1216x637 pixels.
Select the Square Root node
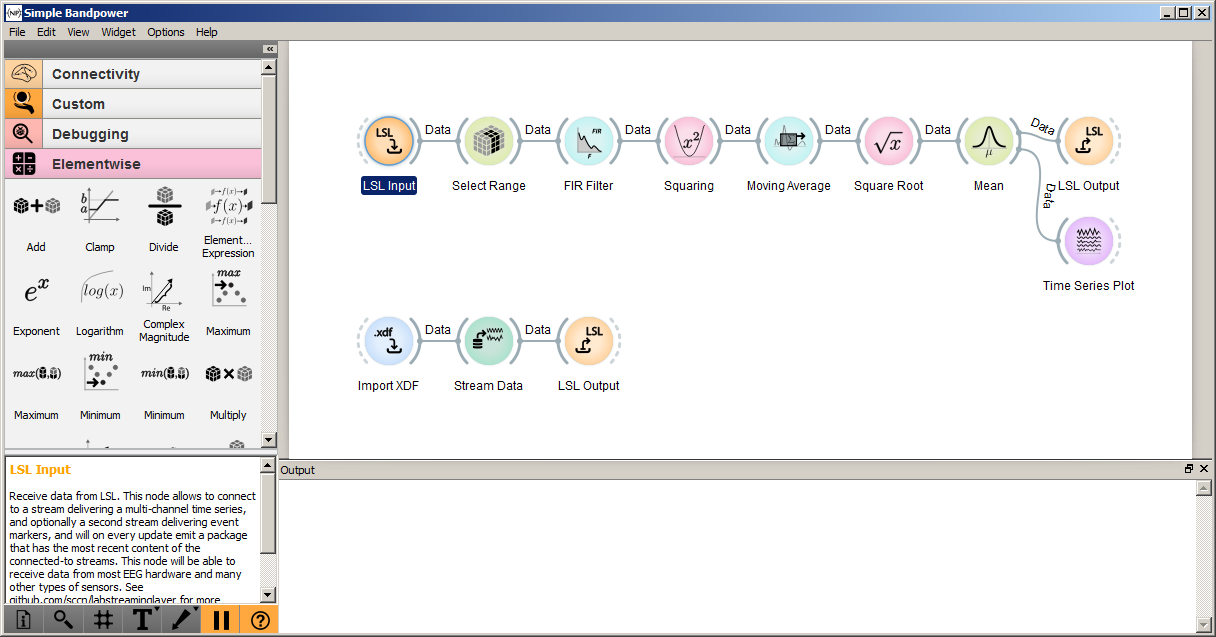pos(888,141)
